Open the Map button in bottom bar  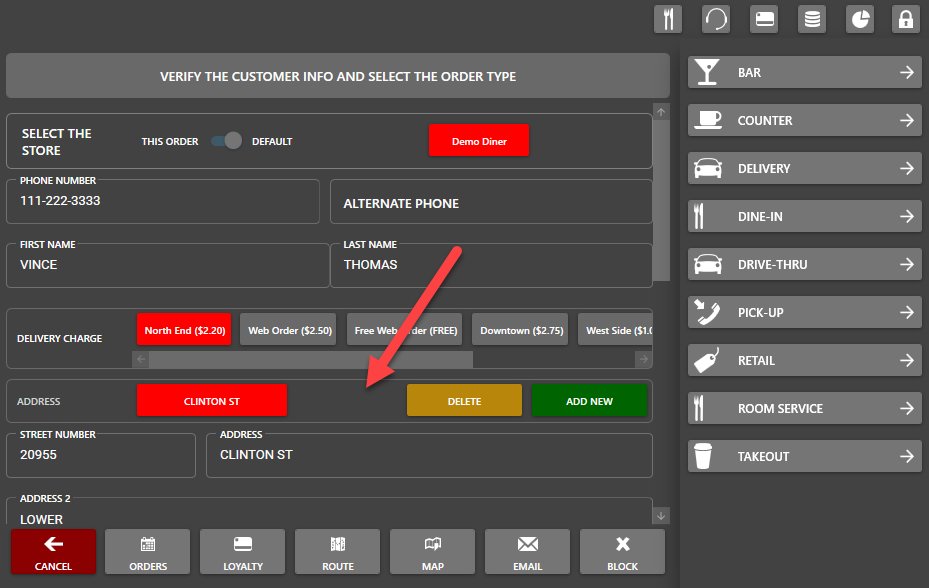[433, 552]
